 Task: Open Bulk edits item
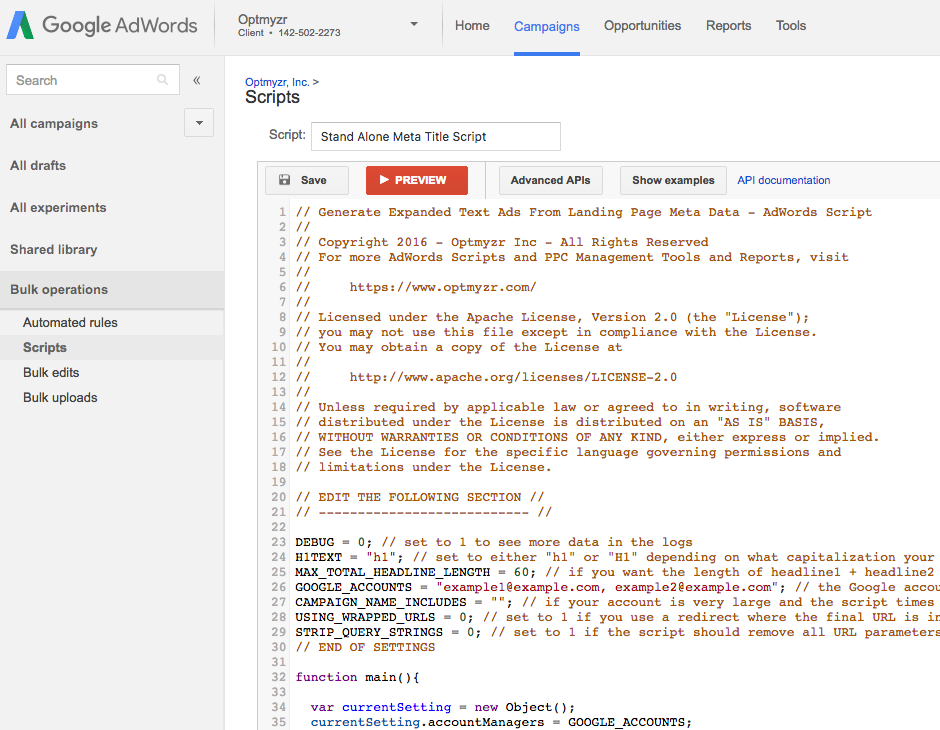[x=51, y=373]
